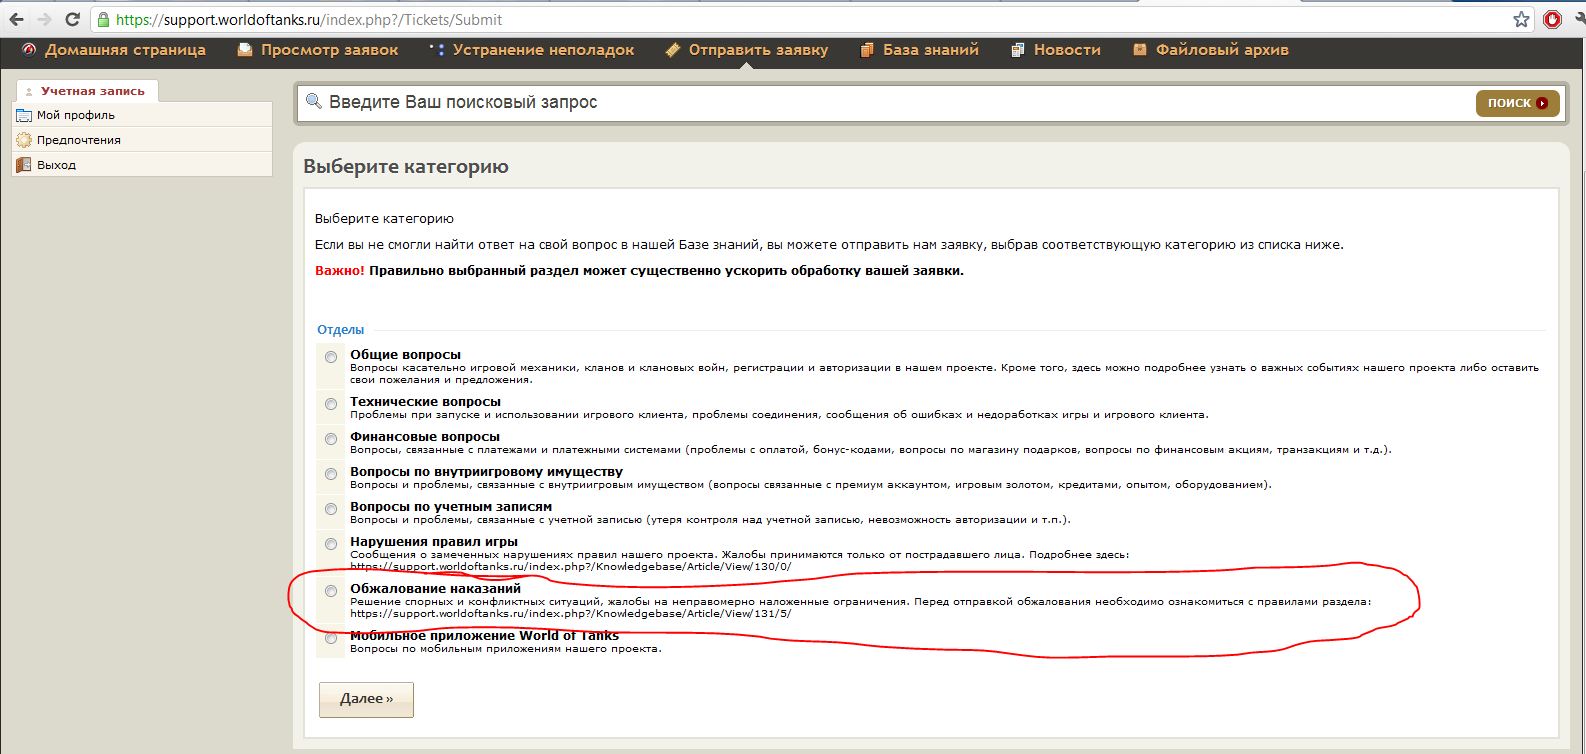Click the browser reload icon
The height and width of the screenshot is (754, 1586).
[x=72, y=19]
